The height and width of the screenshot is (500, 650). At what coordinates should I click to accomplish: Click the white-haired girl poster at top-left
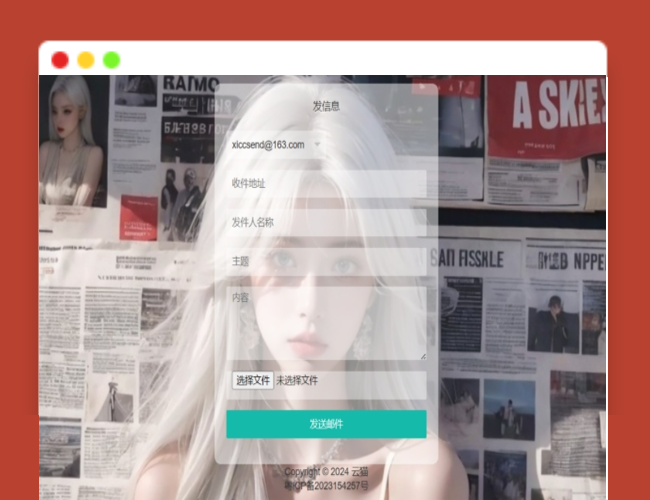73,140
